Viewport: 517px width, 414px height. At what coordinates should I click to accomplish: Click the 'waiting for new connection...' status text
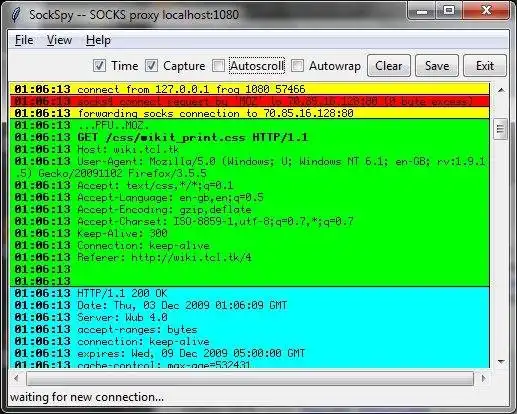[x=87, y=397]
